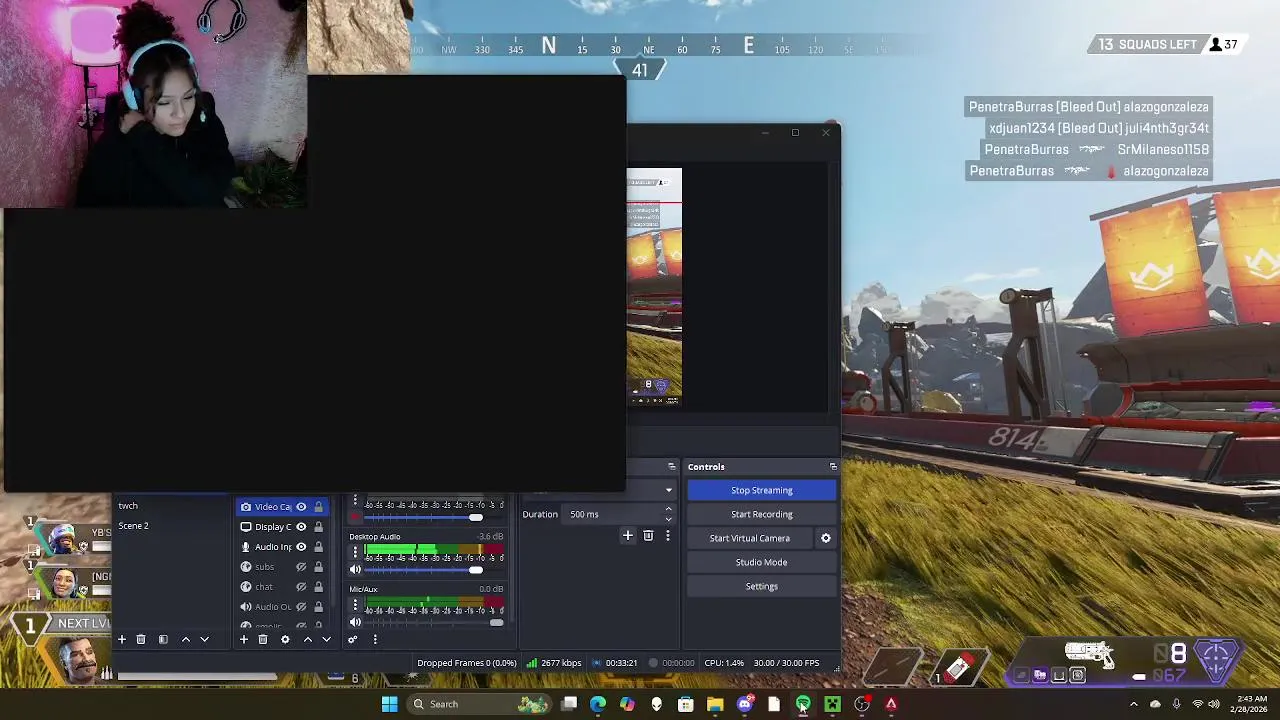
Task: Select the chat source row
Action: 284,587
